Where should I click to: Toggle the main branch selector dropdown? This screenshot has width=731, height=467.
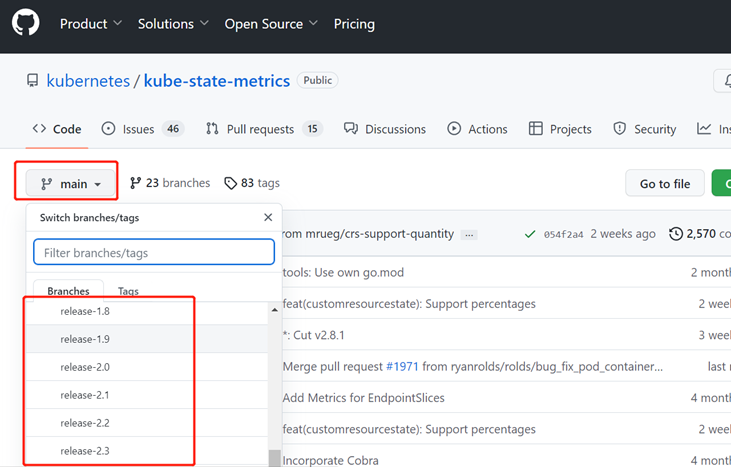click(x=70, y=184)
